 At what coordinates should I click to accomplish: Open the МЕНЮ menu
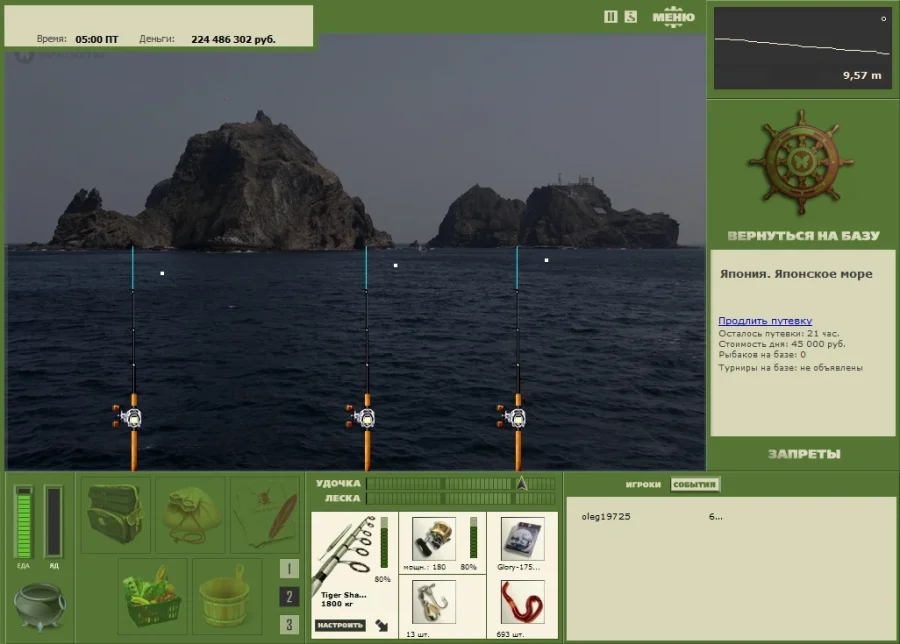[x=673, y=17]
